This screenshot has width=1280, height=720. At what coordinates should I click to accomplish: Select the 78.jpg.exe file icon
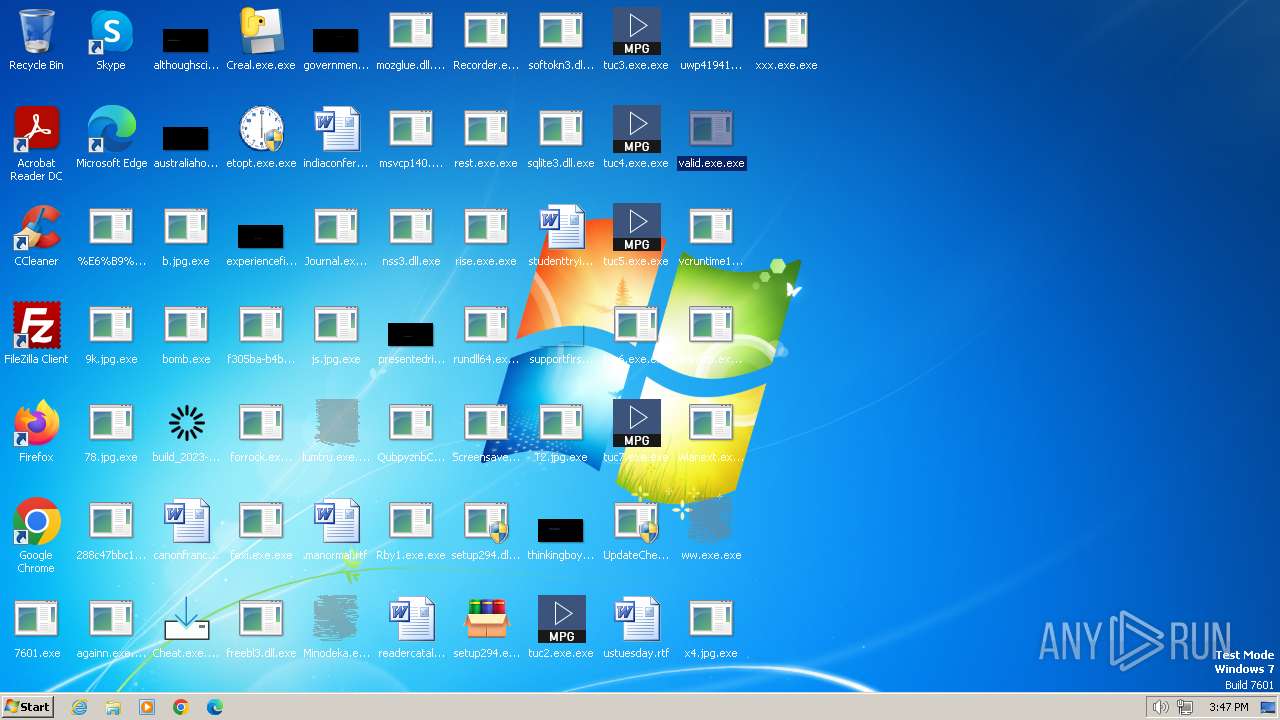[x=111, y=423]
